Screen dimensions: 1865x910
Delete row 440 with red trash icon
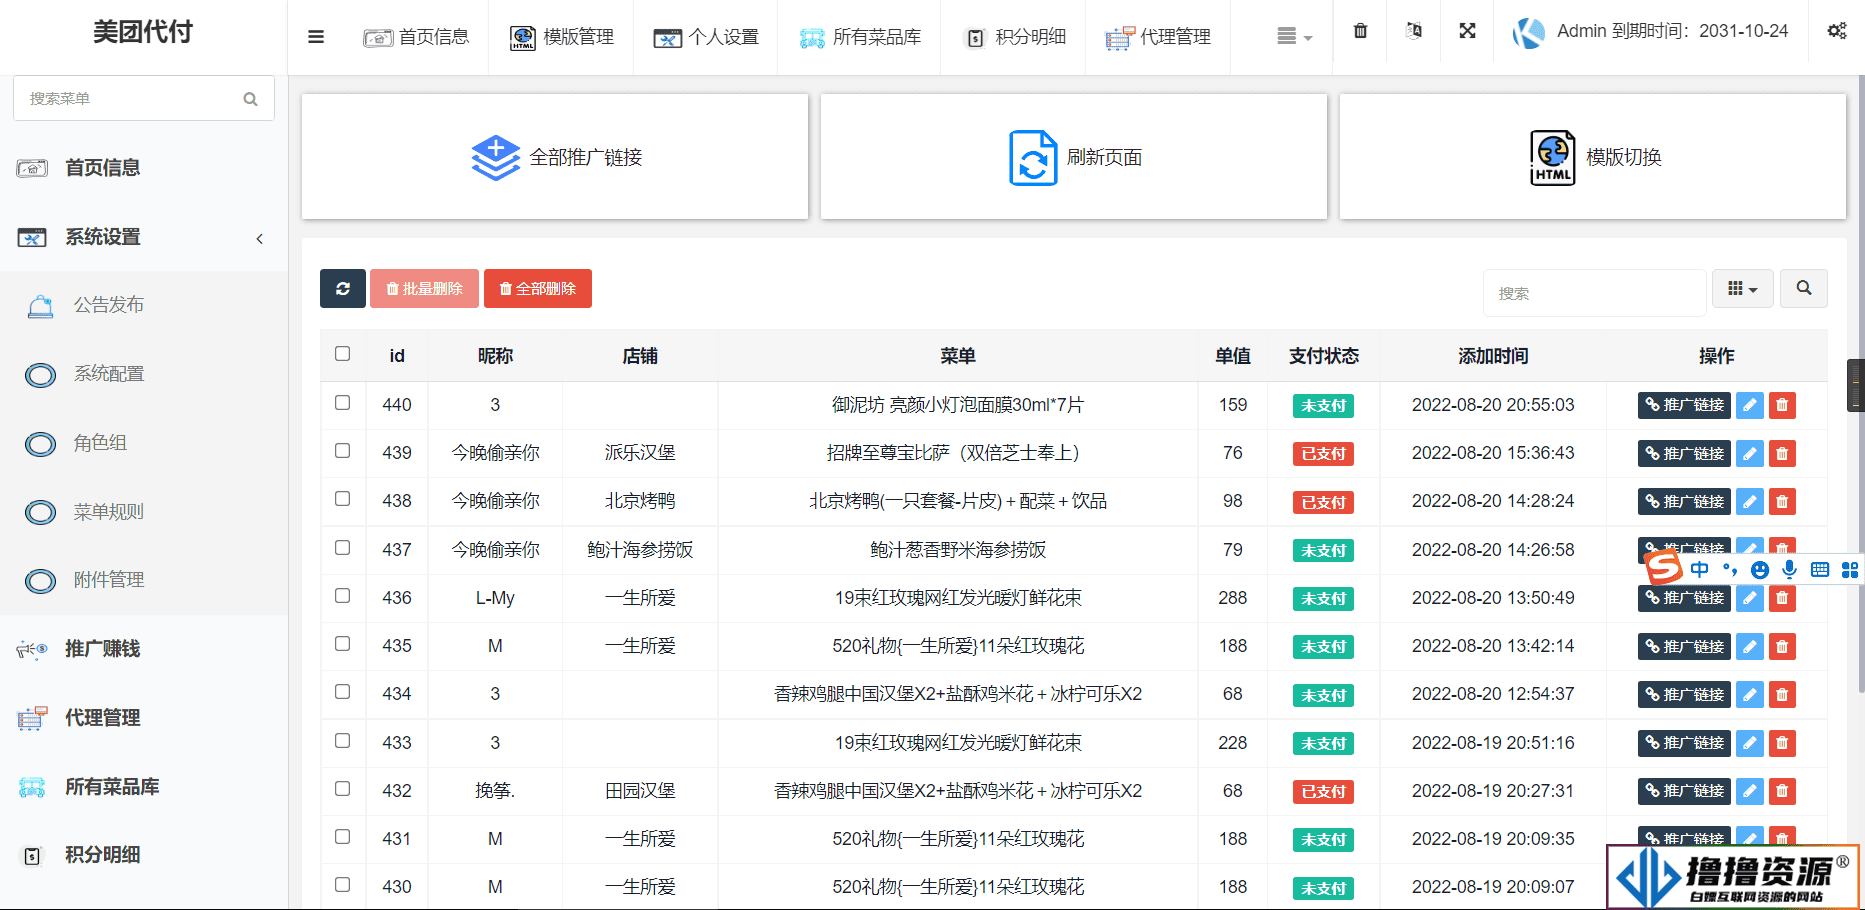(1782, 405)
